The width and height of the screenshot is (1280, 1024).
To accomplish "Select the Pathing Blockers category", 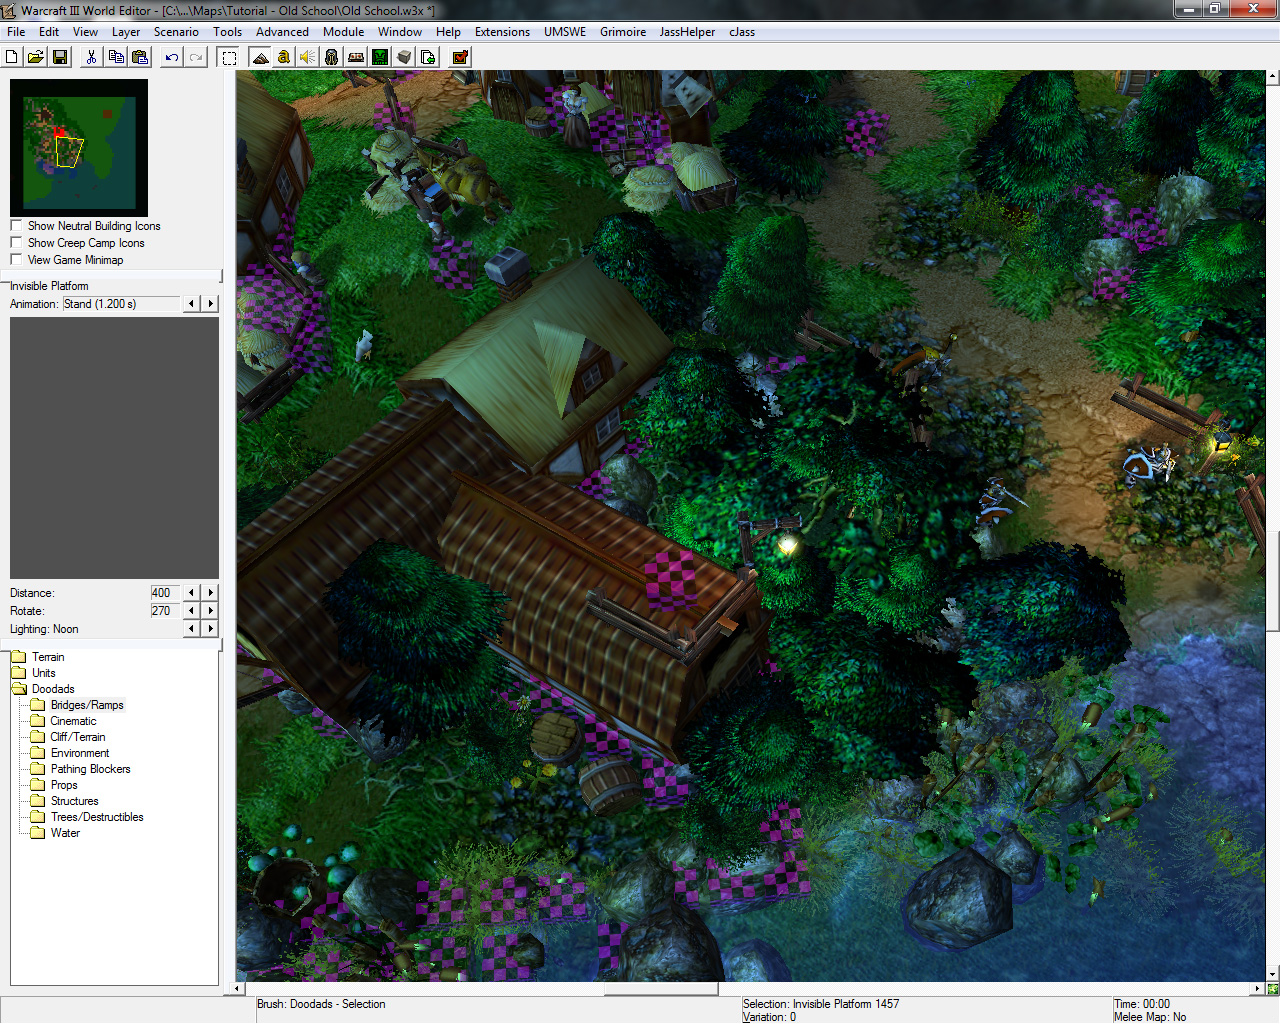I will [90, 769].
